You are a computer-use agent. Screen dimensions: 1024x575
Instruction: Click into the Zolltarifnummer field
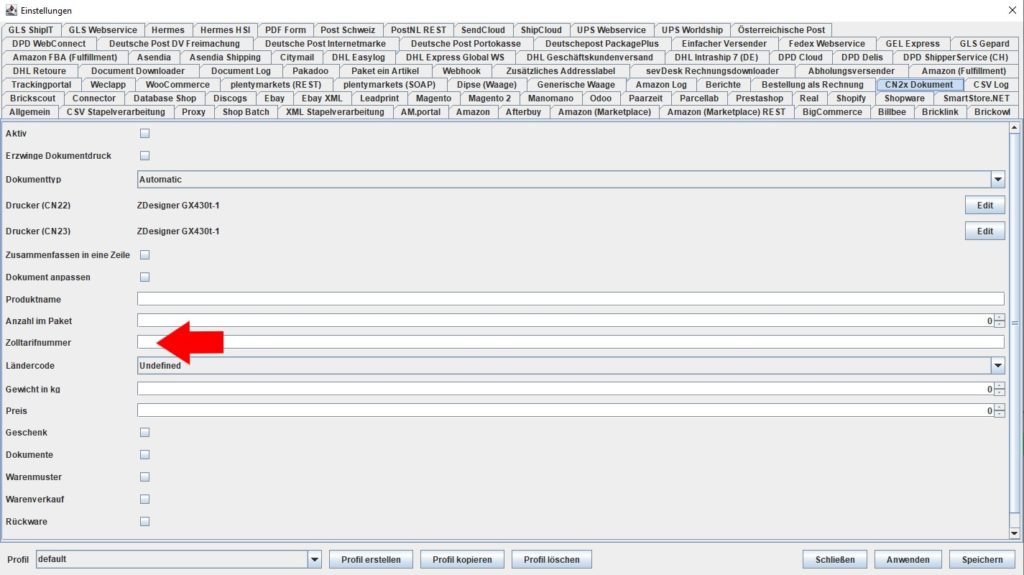click(570, 342)
